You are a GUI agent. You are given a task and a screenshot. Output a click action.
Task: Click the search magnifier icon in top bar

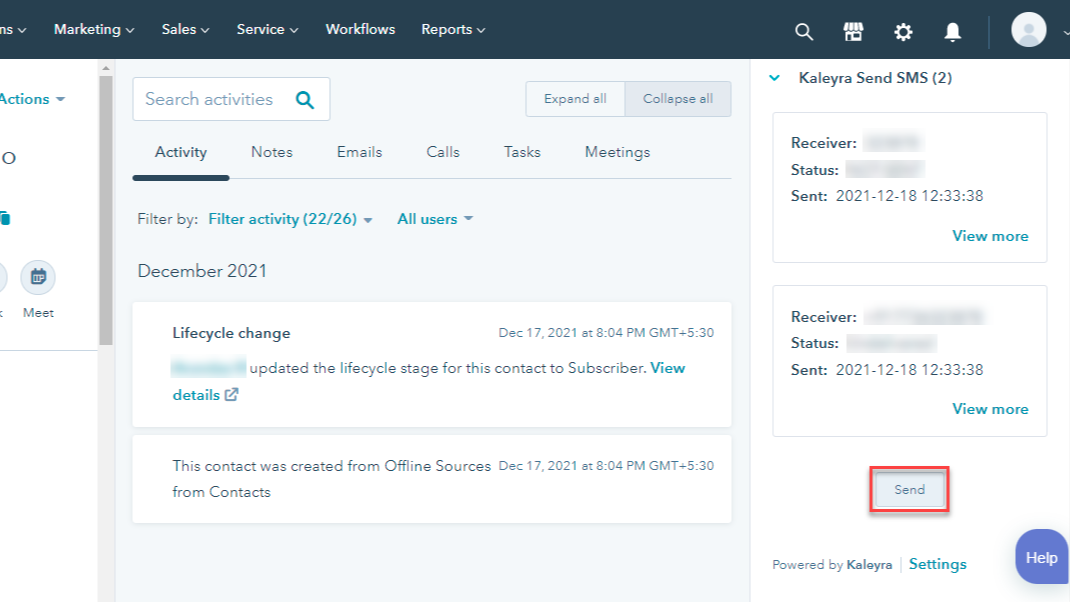(804, 31)
